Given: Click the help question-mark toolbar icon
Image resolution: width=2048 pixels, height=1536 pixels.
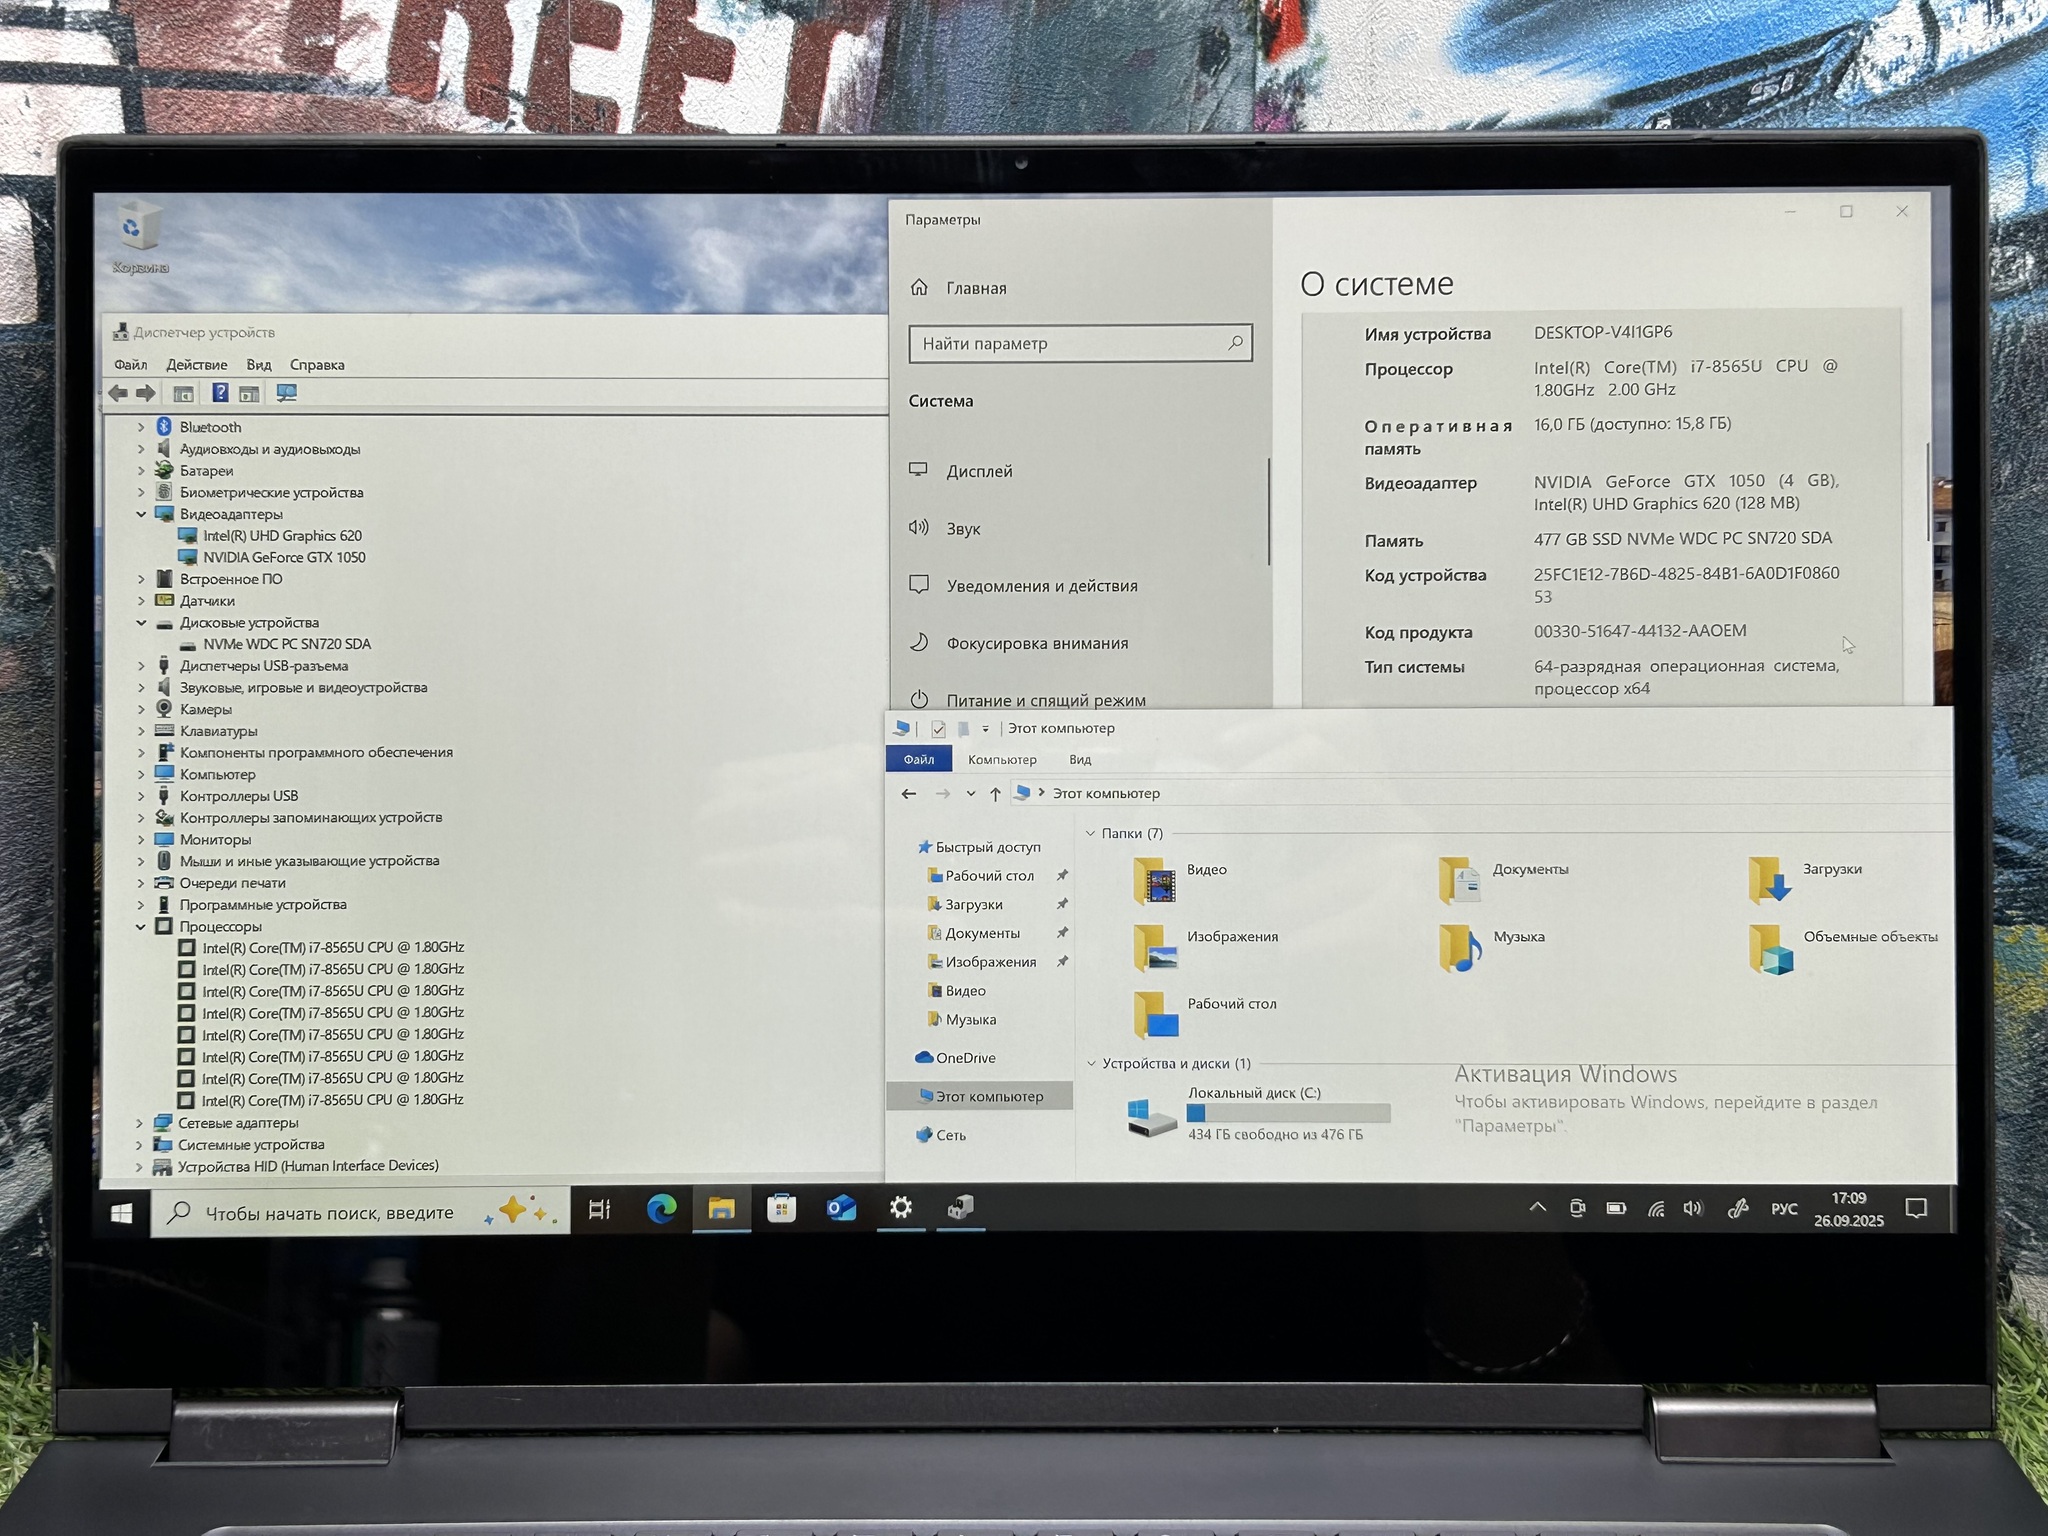Looking at the screenshot, I should [220, 393].
